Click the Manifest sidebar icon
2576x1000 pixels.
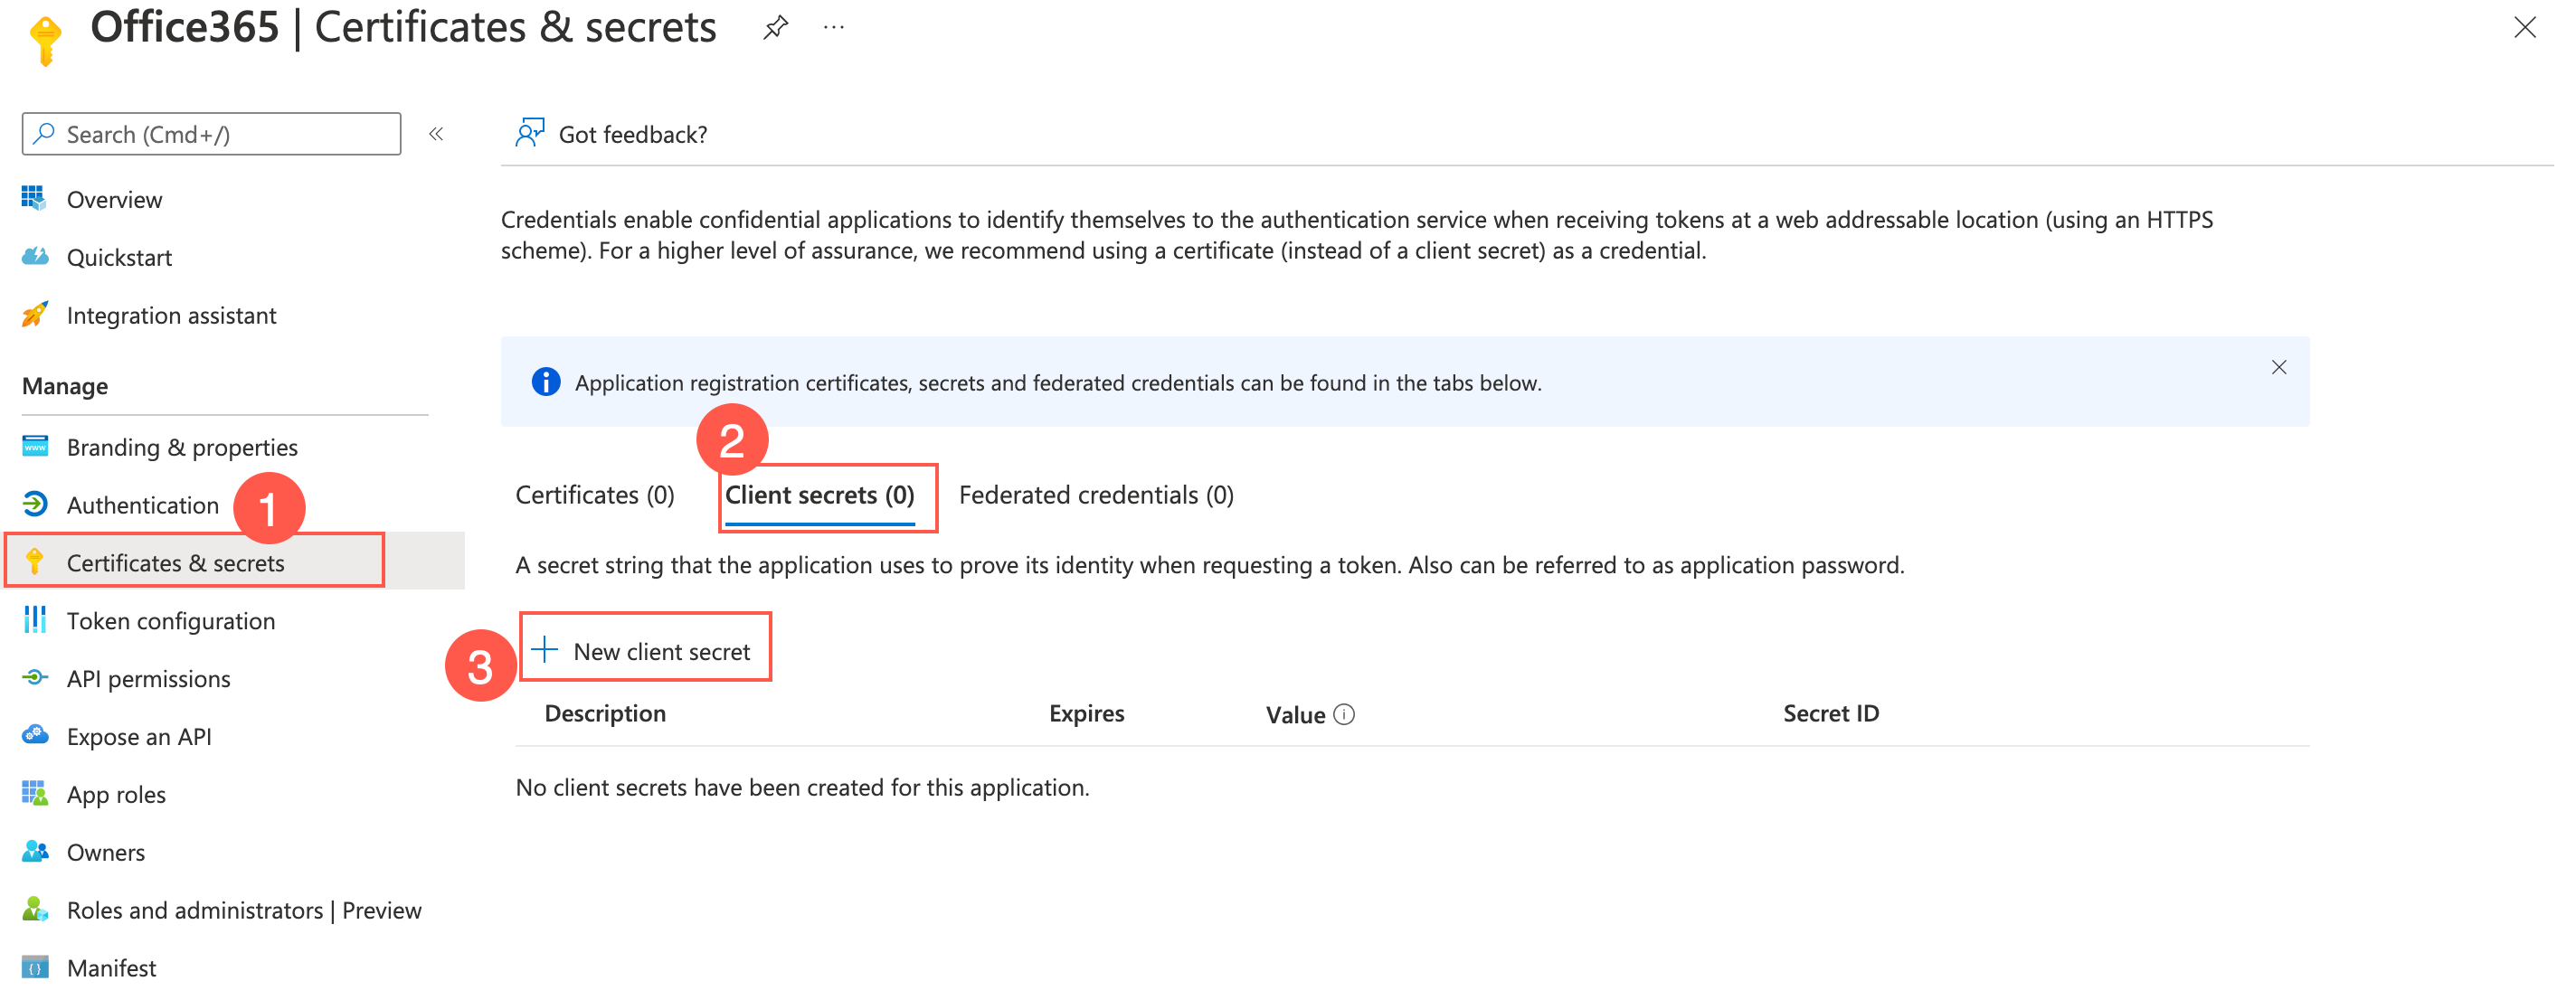(34, 968)
